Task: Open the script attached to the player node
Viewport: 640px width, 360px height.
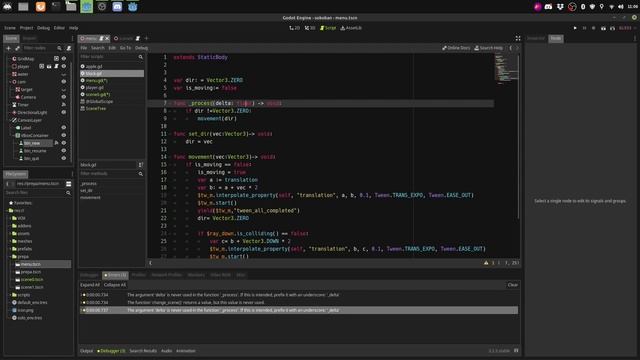Action: pos(56,66)
